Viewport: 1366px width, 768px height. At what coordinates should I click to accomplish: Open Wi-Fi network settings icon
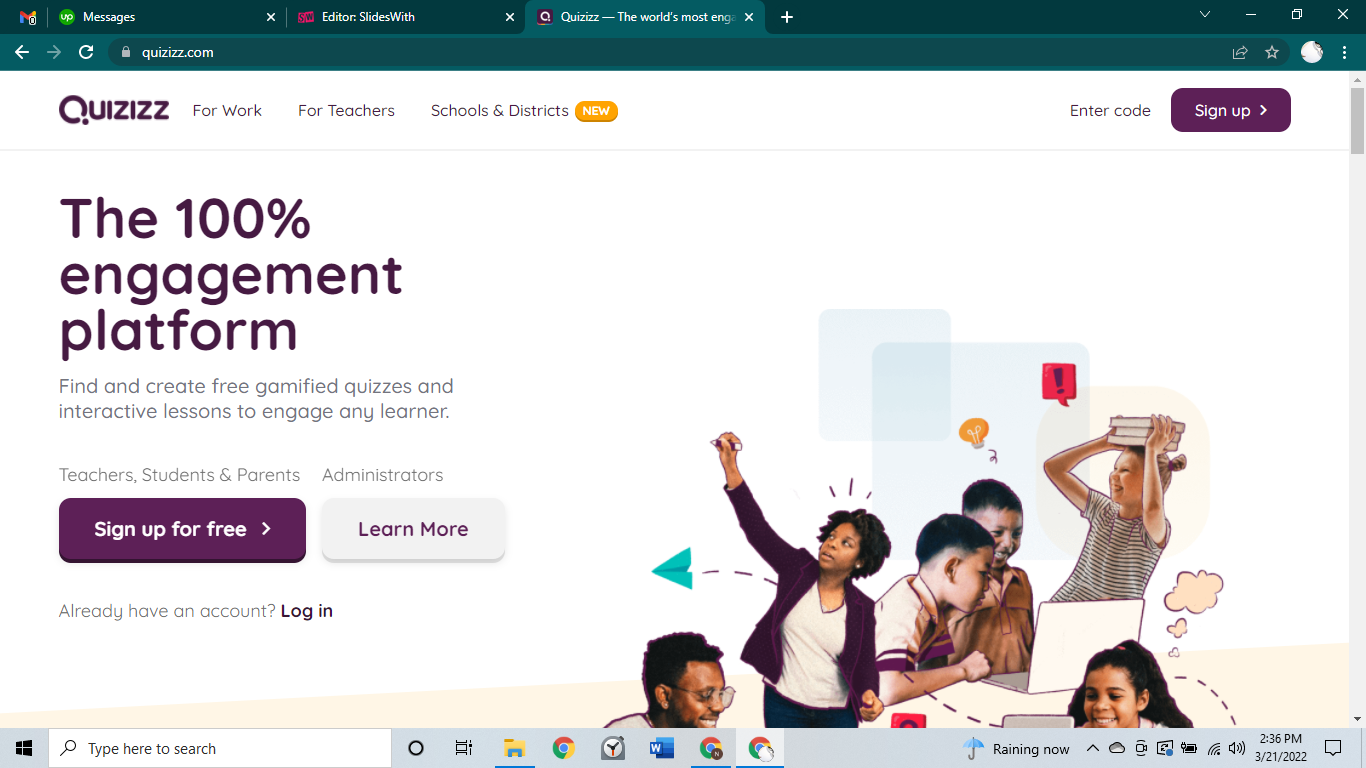coord(1214,748)
